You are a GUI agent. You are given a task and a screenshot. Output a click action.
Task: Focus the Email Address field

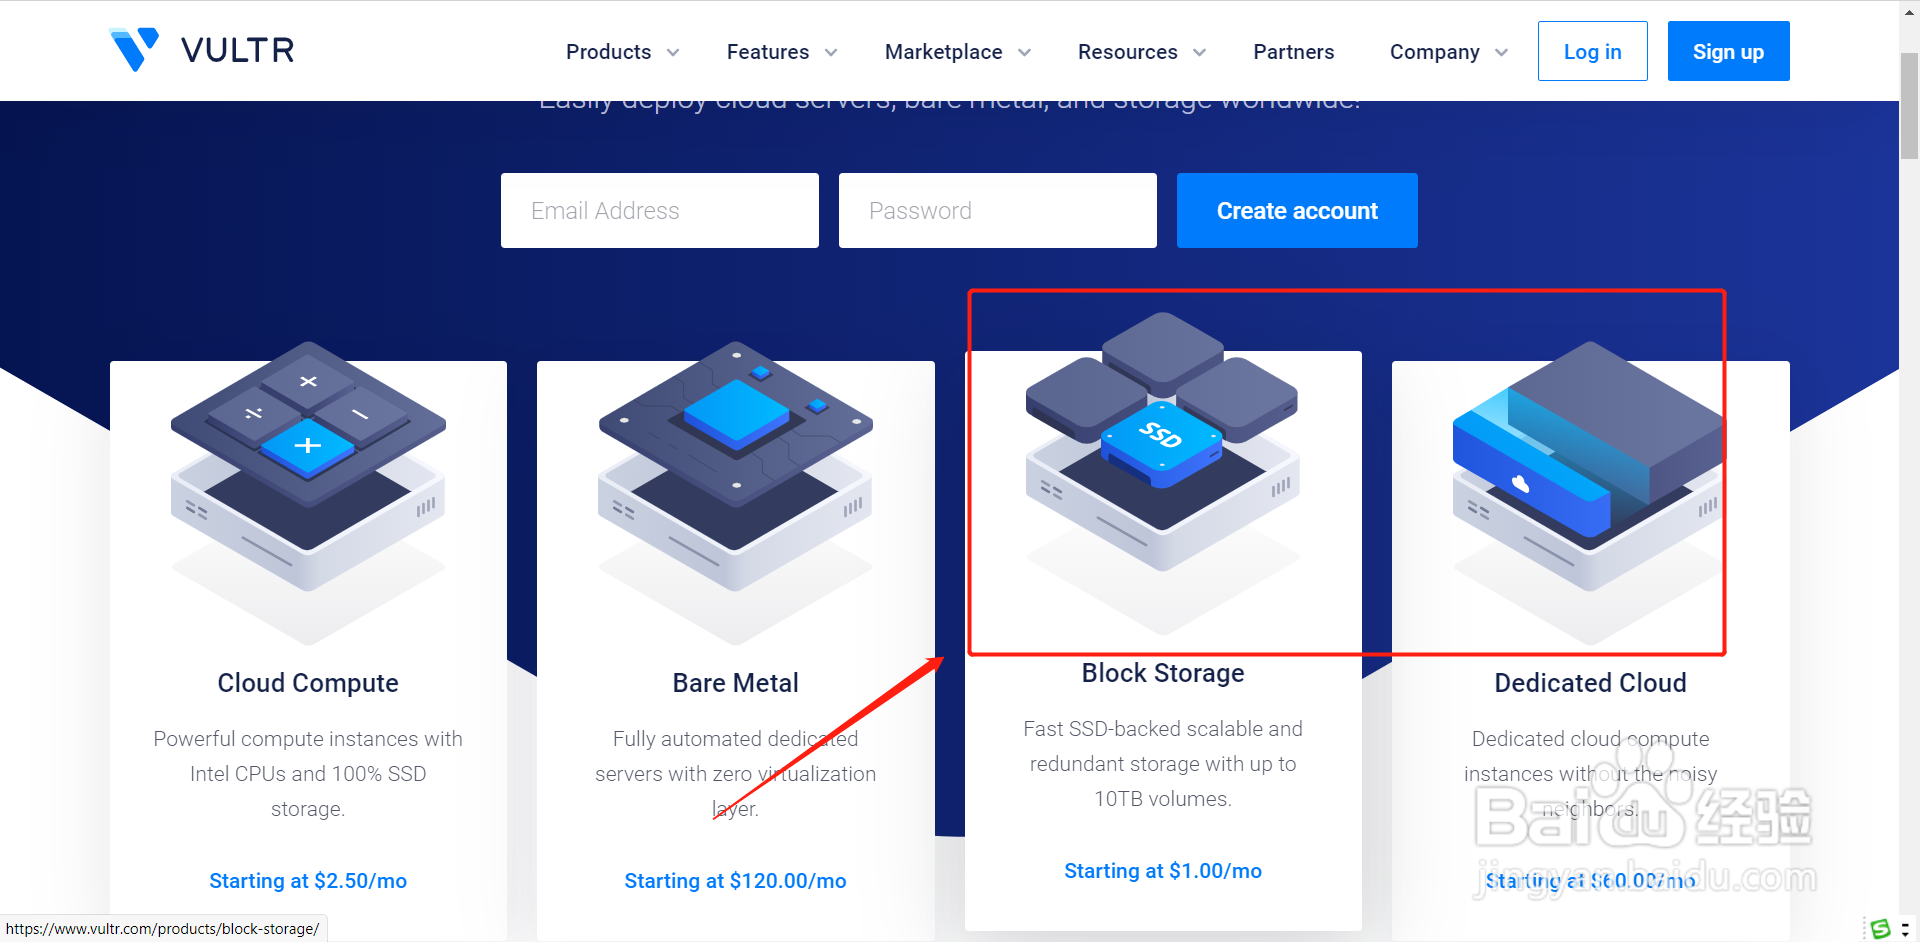(x=660, y=211)
